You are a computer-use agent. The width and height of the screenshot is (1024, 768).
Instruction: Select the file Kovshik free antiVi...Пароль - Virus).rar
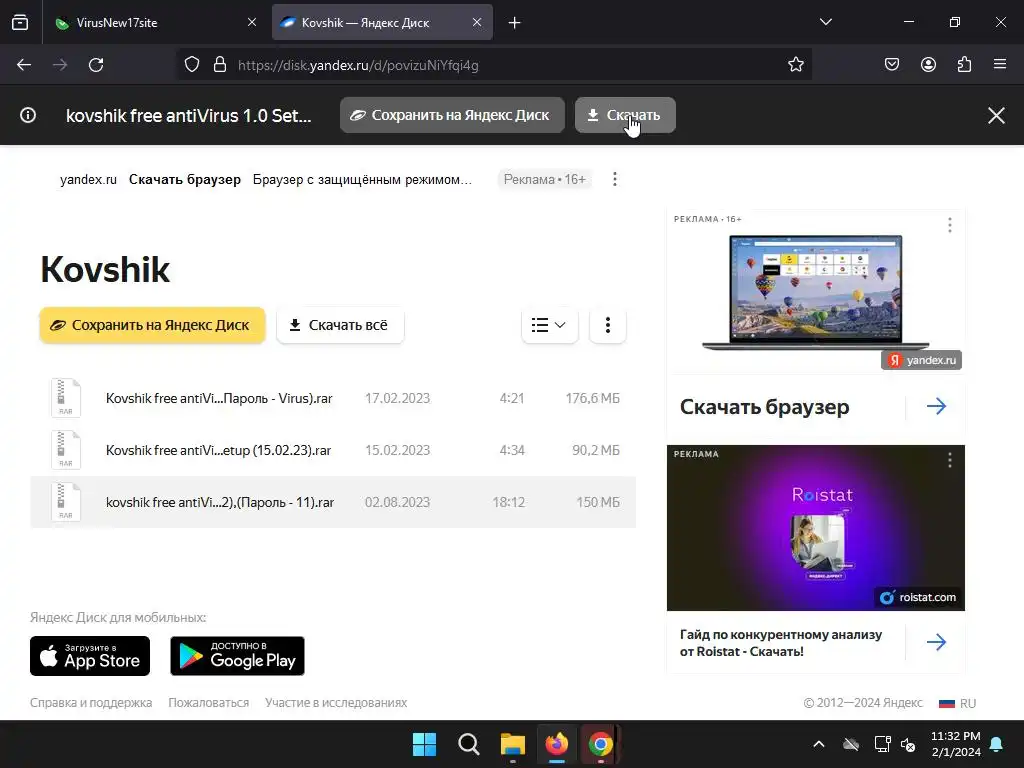[333, 398]
